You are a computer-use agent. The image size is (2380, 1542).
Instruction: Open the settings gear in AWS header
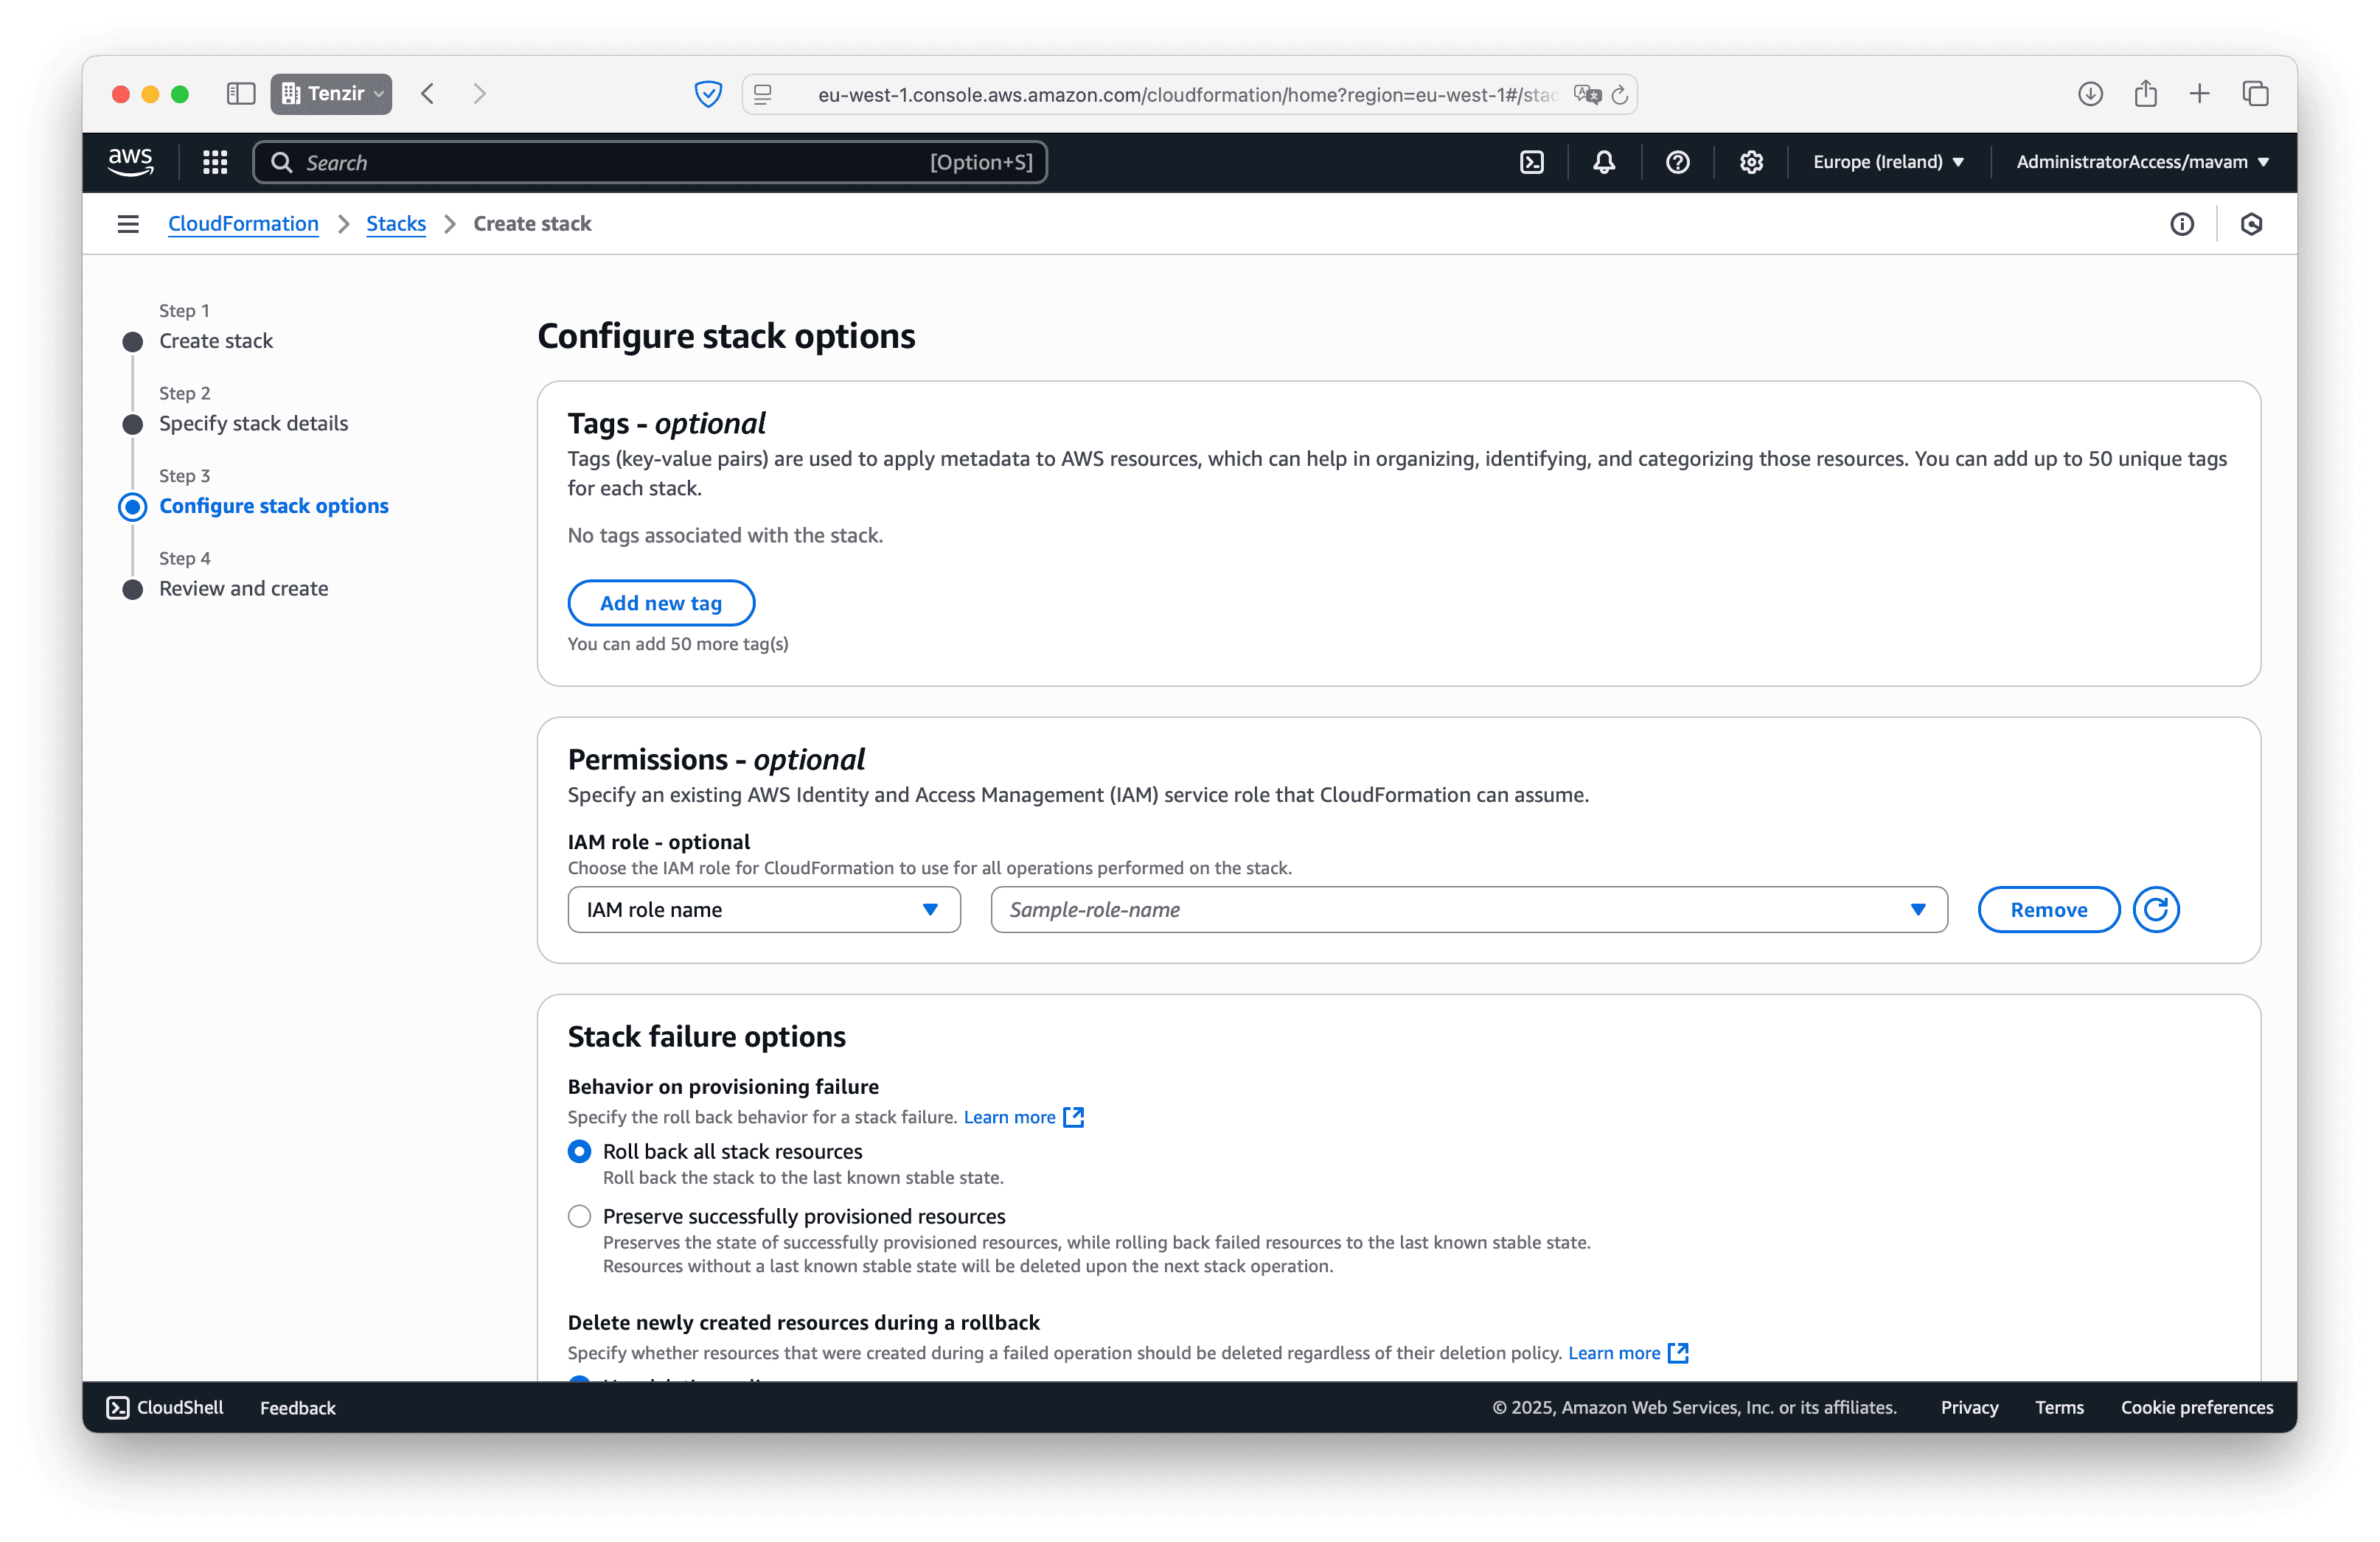coord(1750,162)
